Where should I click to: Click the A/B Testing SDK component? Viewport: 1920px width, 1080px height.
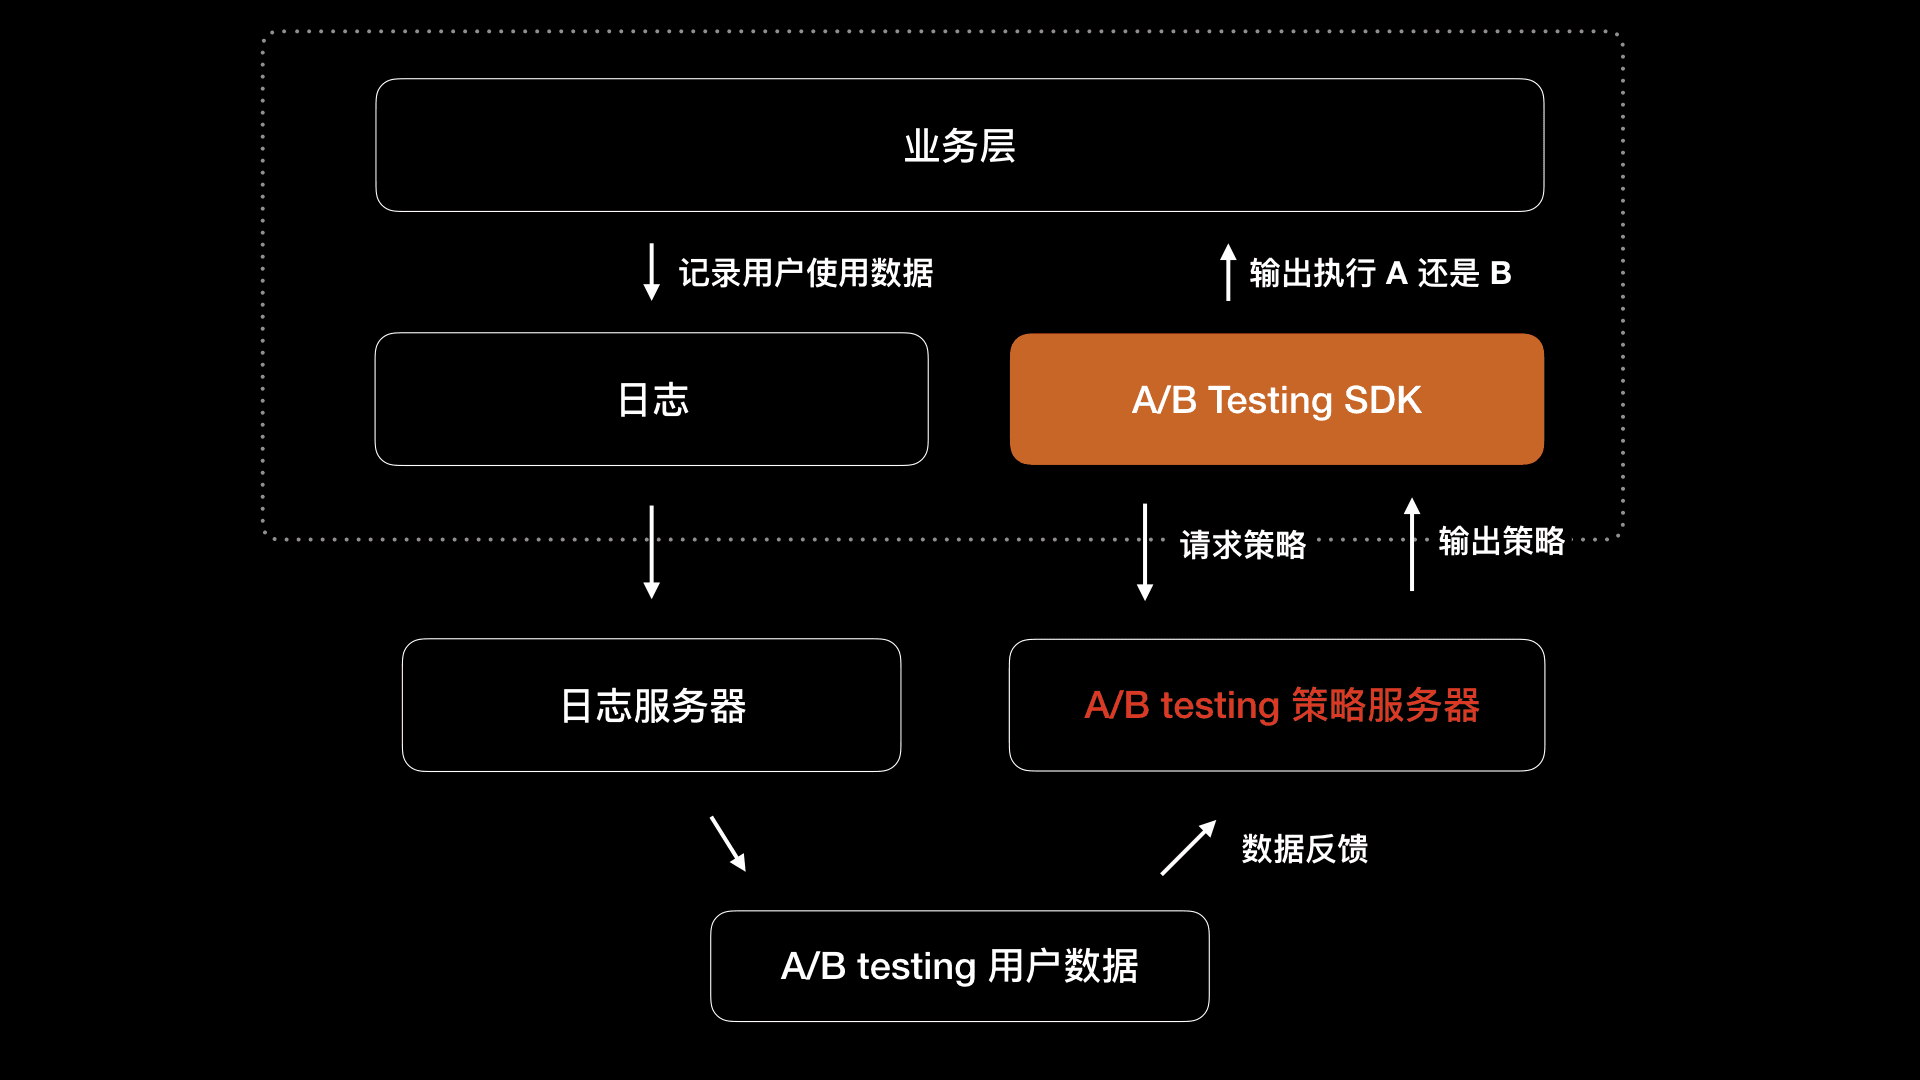1275,398
